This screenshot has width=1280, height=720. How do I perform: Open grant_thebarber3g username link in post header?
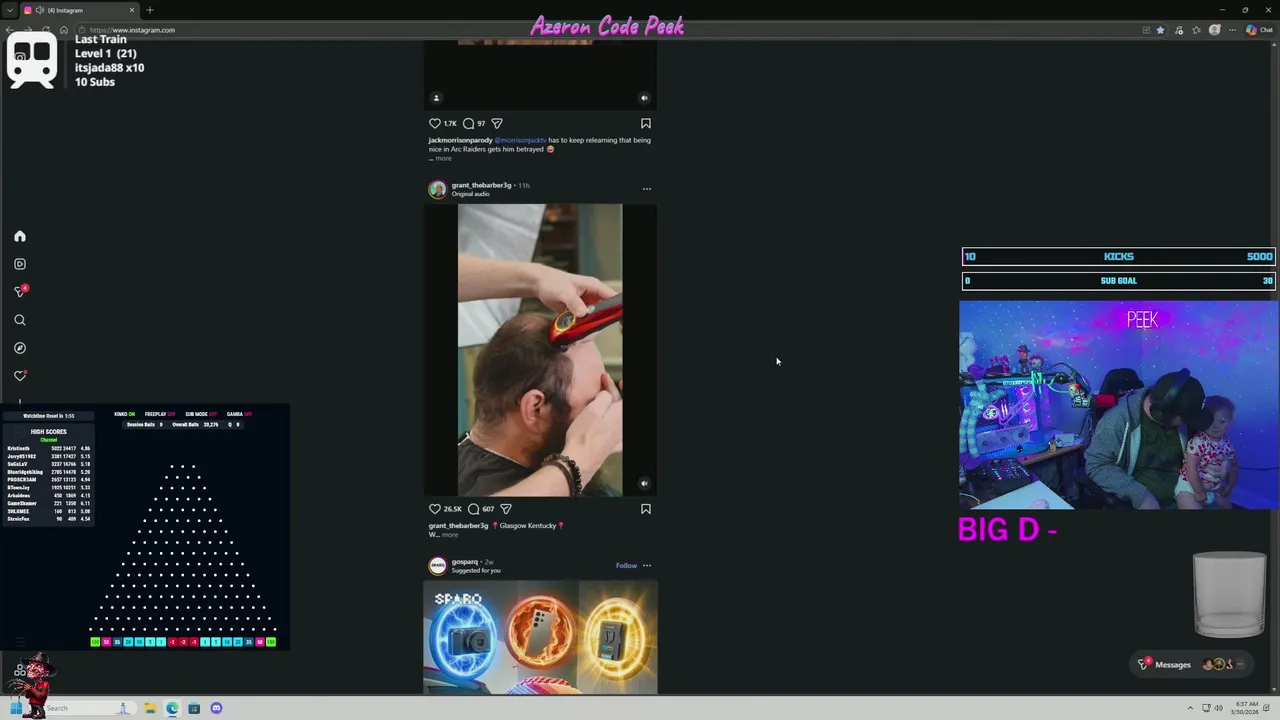[x=481, y=185]
